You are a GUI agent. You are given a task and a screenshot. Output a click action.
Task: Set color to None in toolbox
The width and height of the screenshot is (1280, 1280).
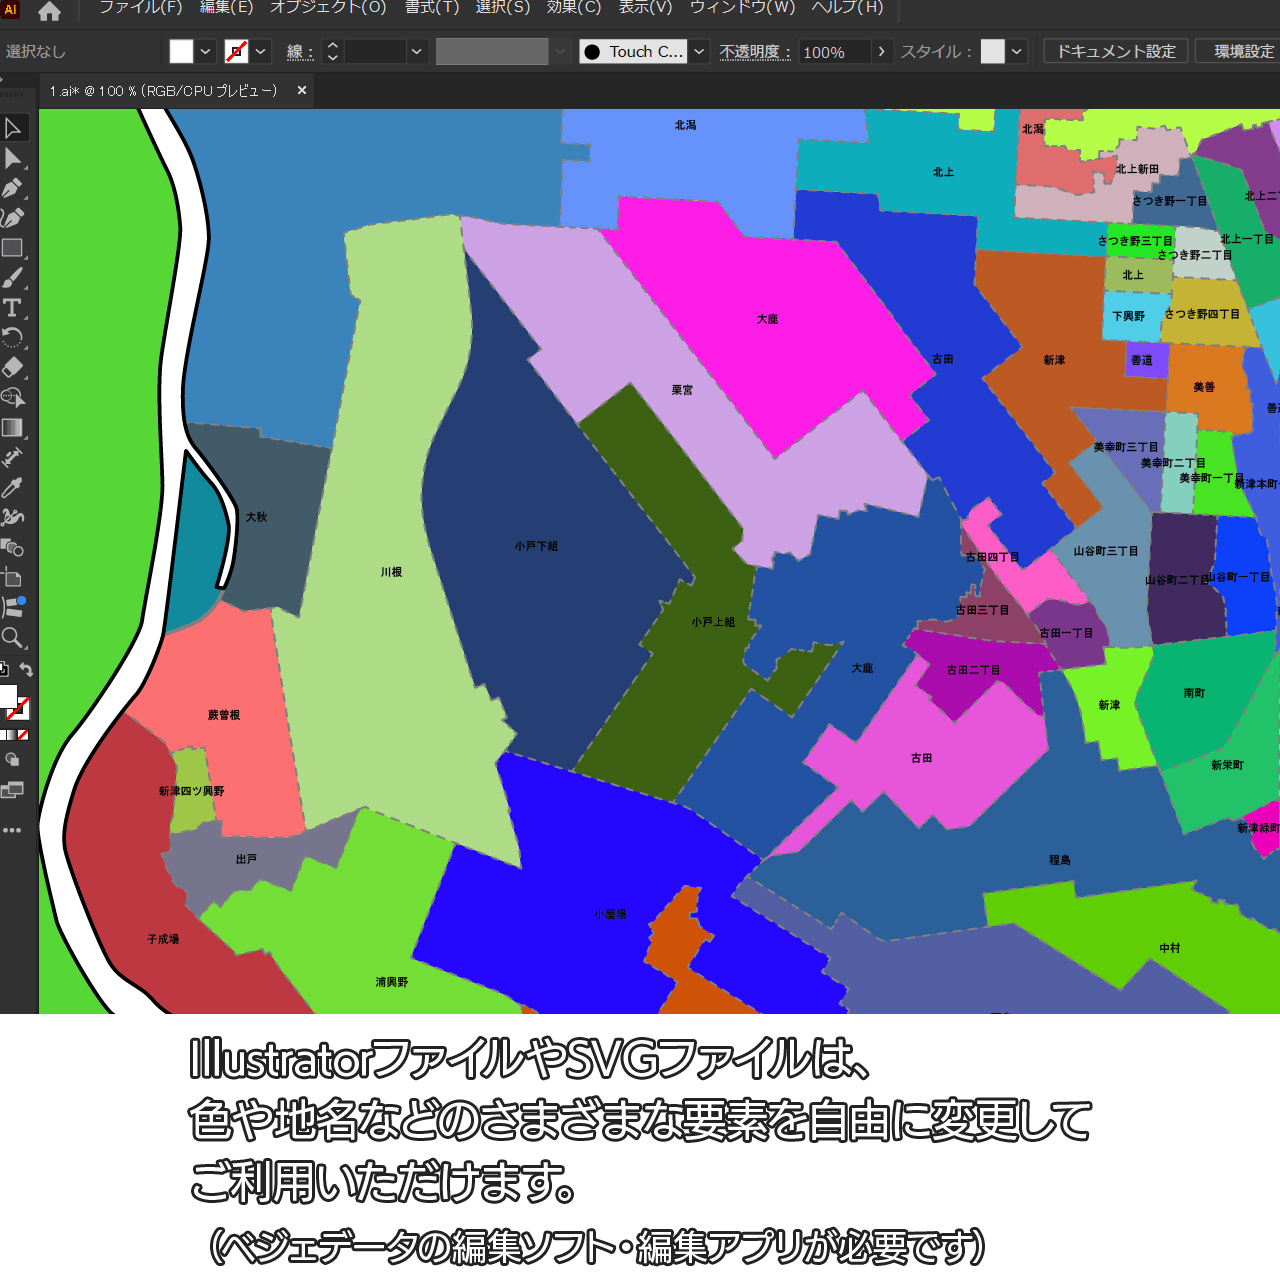pos(23,735)
